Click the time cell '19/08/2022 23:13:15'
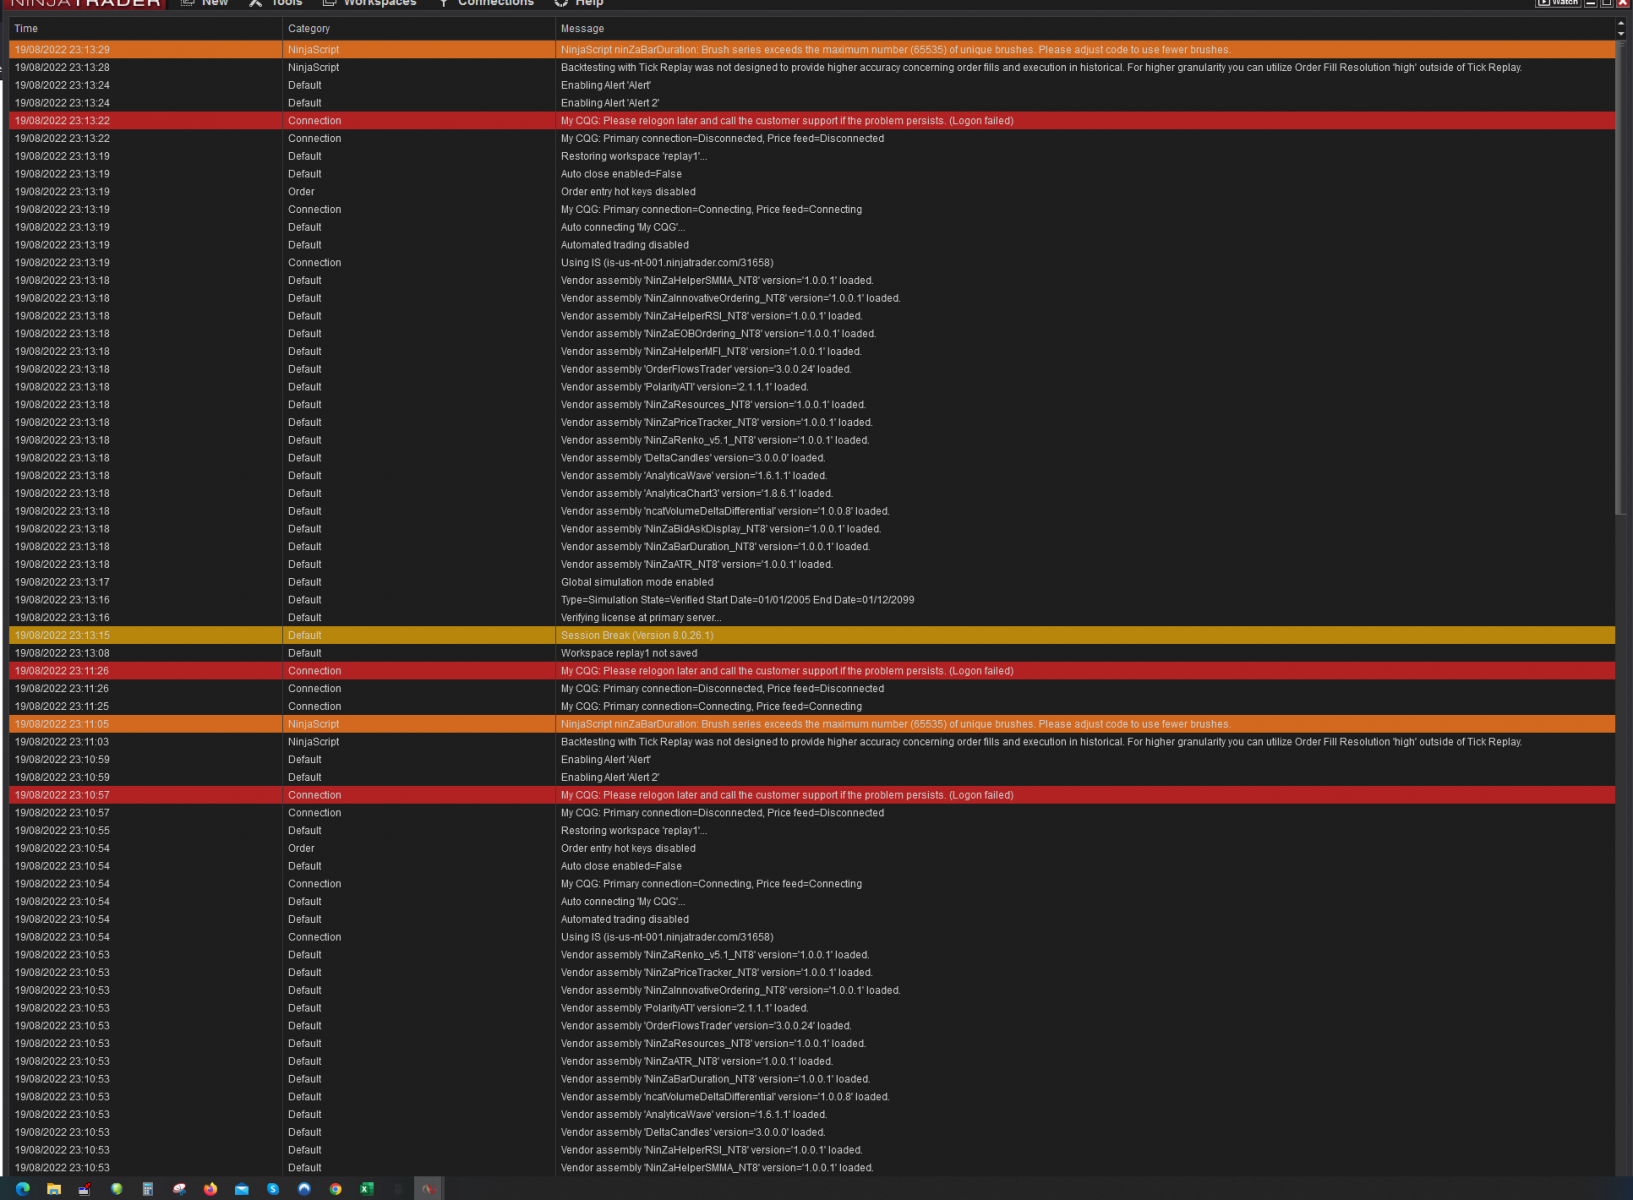 point(62,636)
